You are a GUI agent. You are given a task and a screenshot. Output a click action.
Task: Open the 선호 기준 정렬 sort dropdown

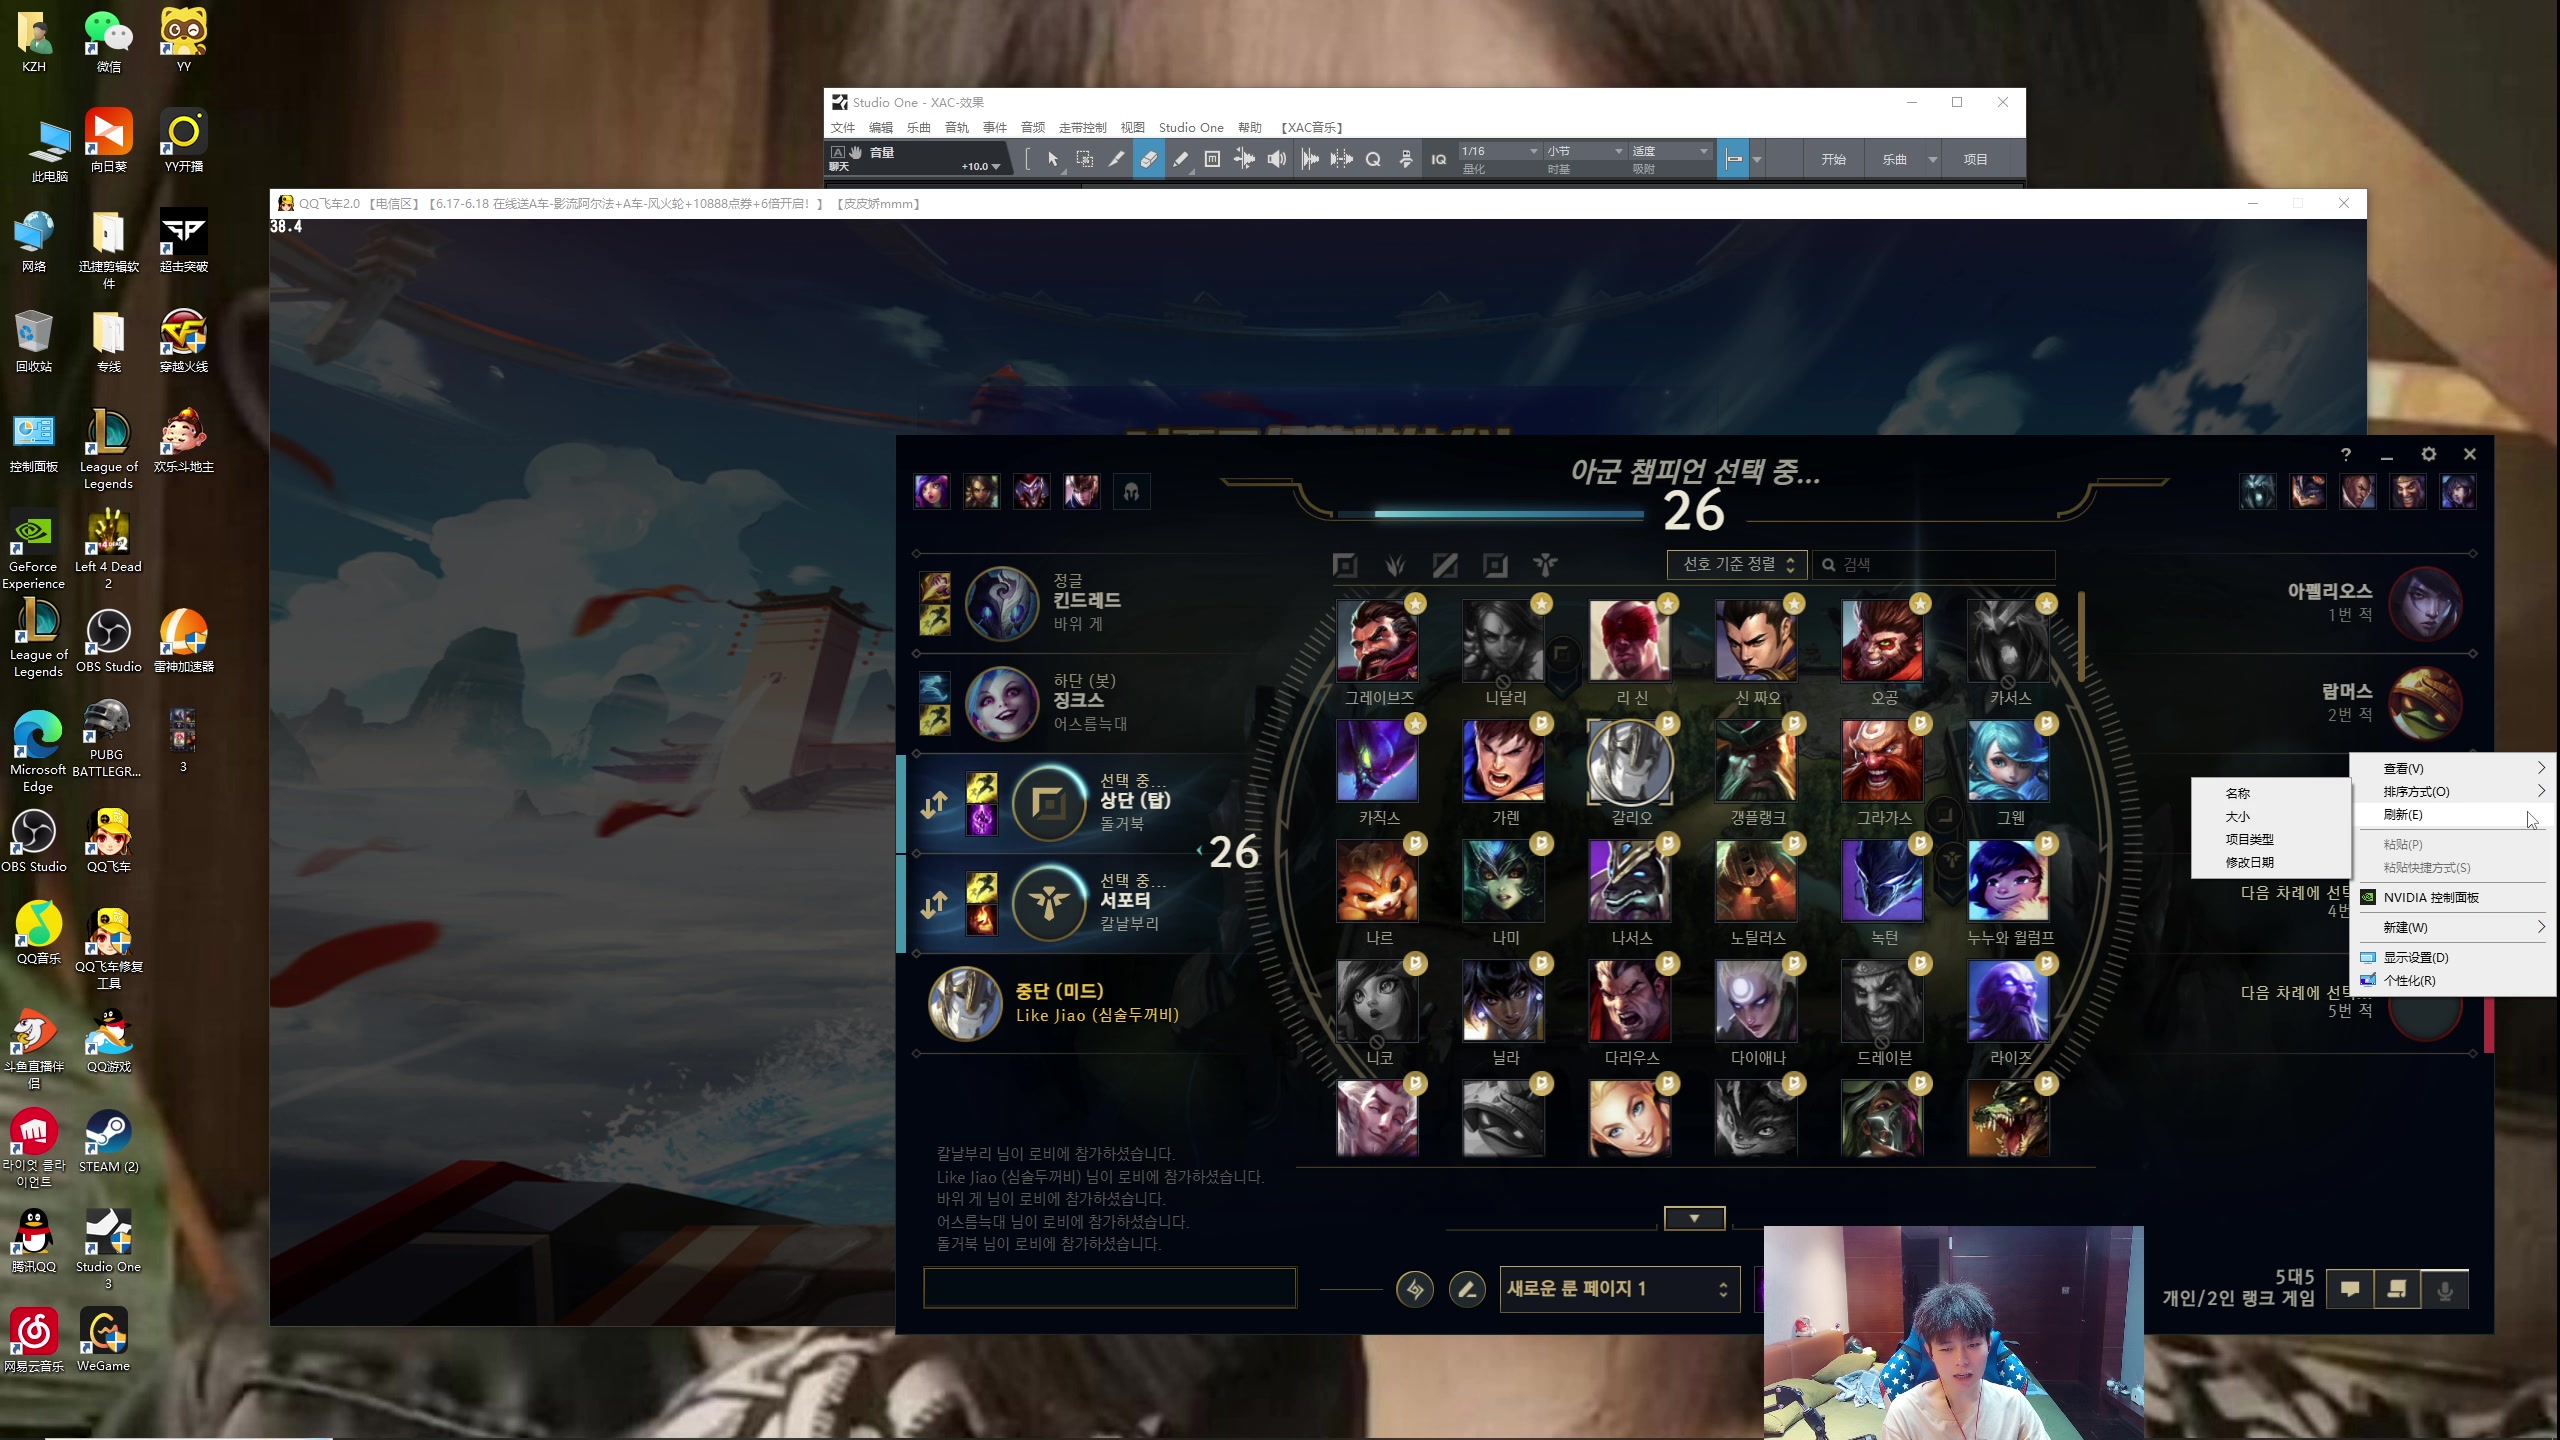(x=1737, y=564)
